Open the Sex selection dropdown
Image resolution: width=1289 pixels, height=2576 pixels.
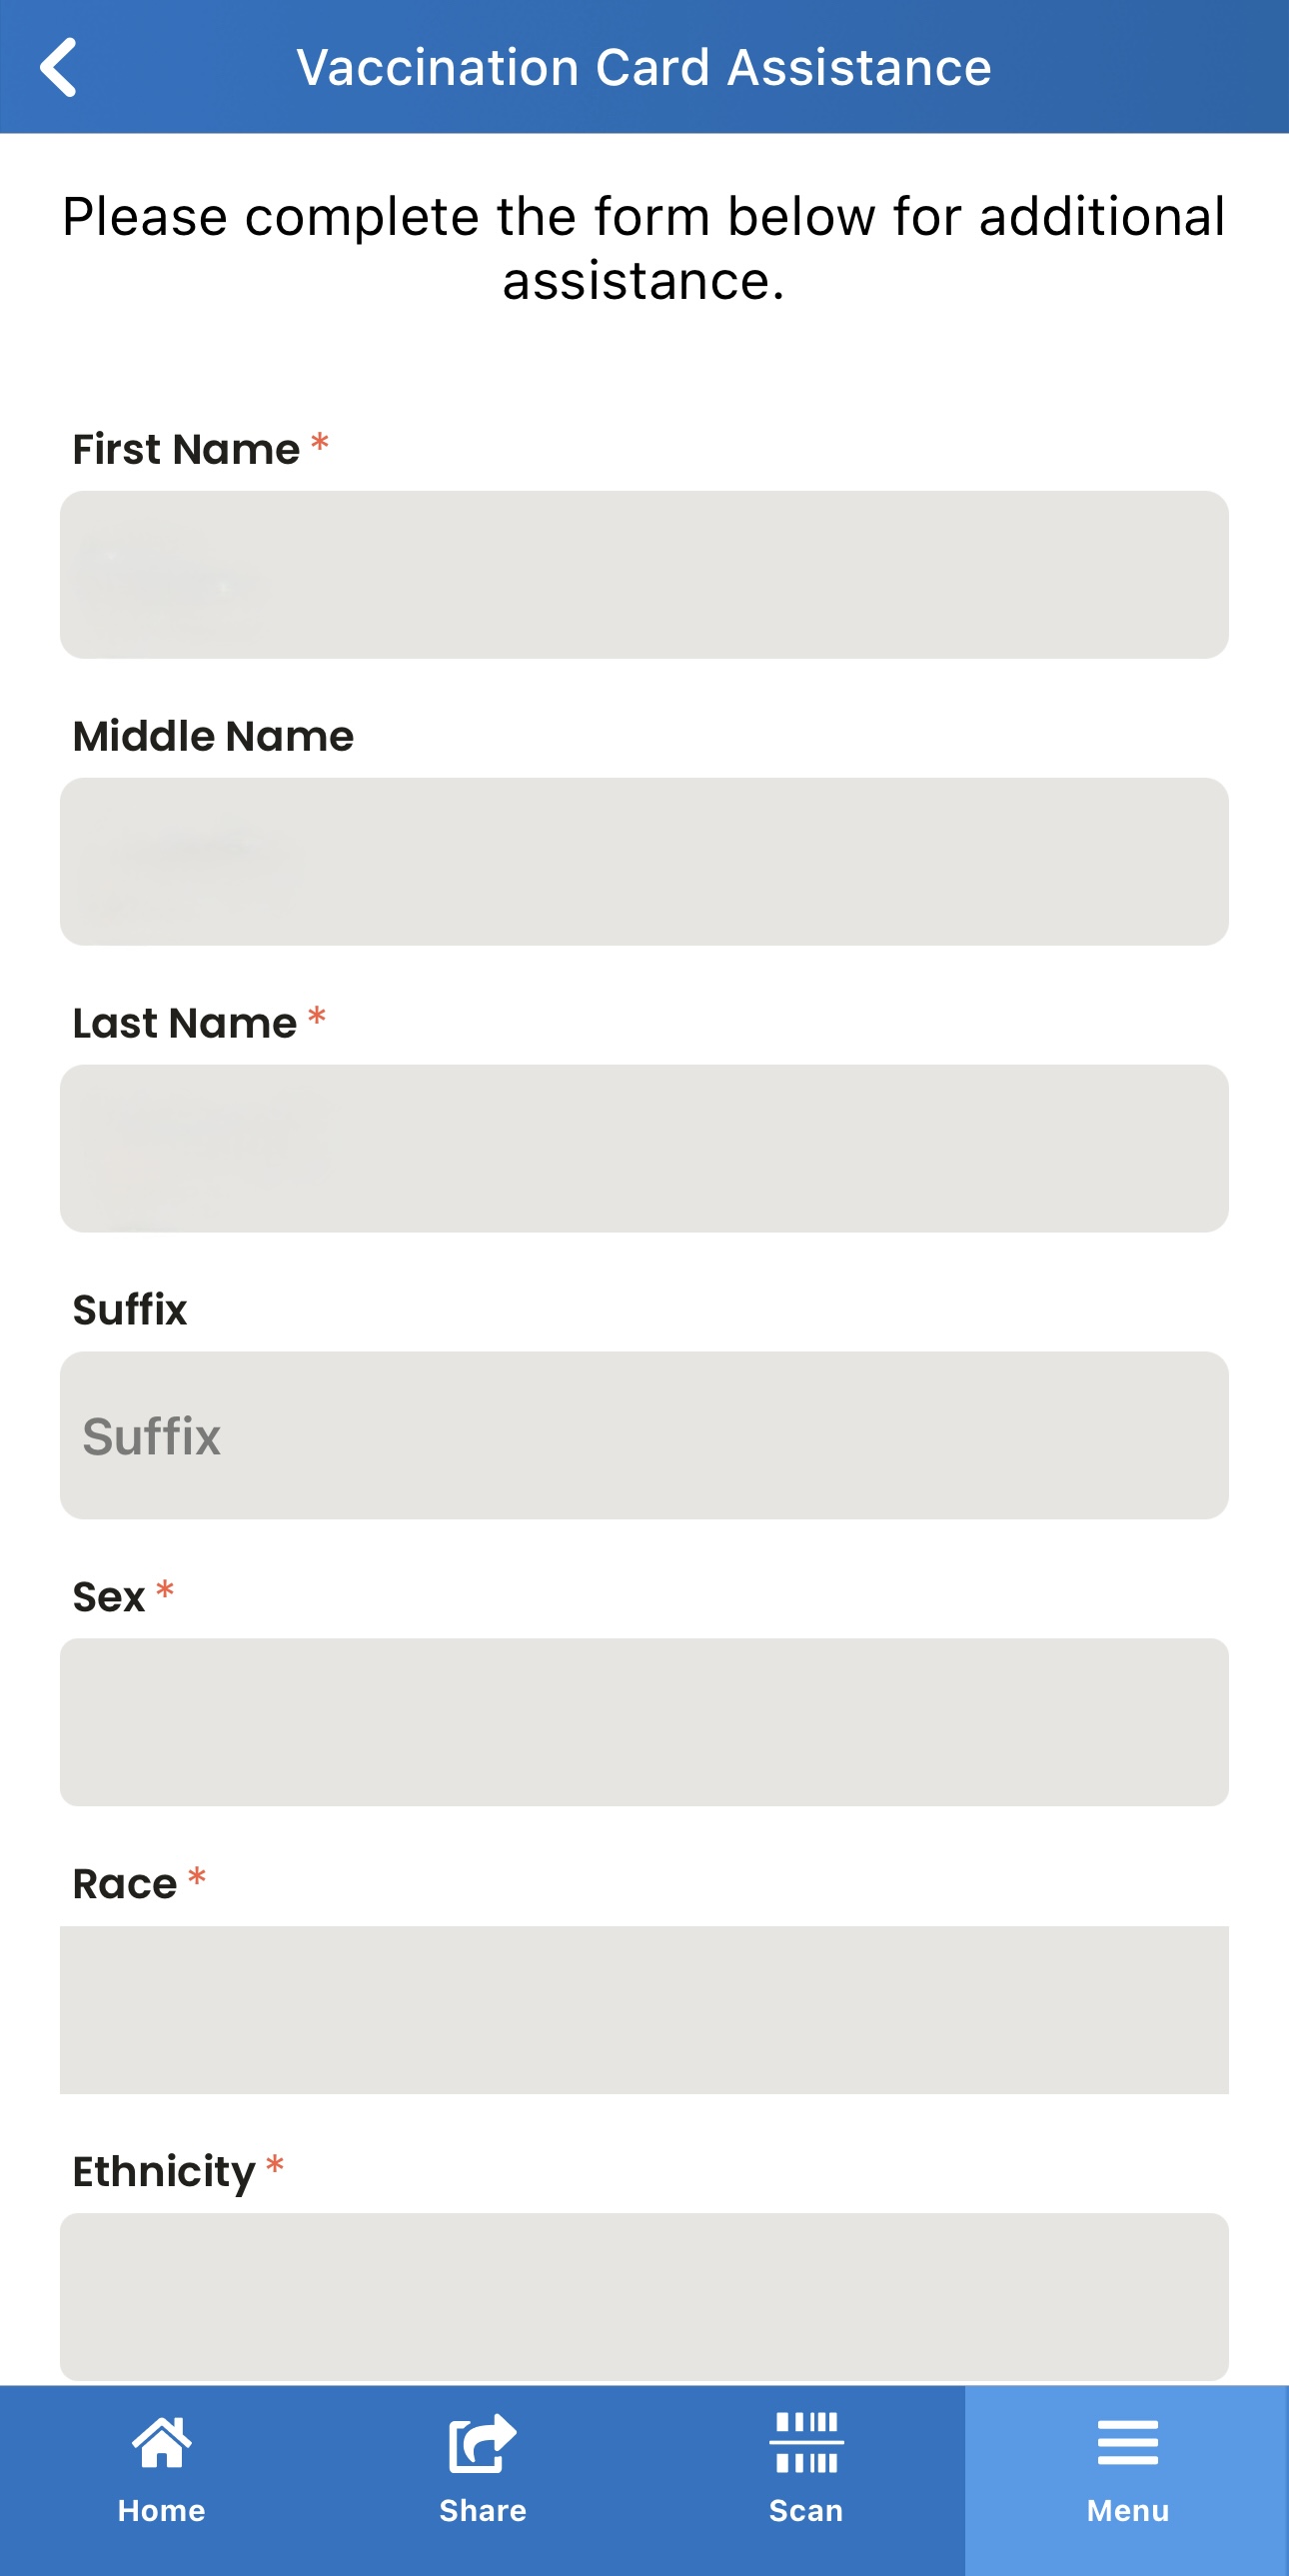coord(644,1722)
